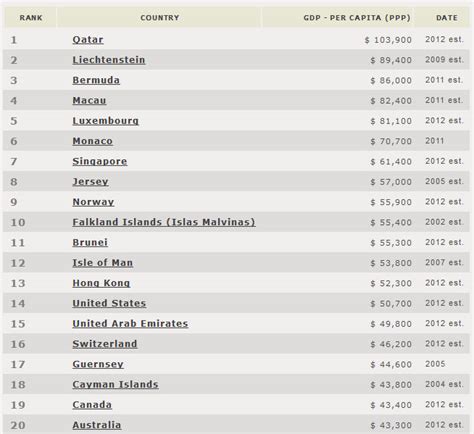Open the Isle of Man link
Image resolution: width=474 pixels, height=434 pixels.
pos(103,263)
